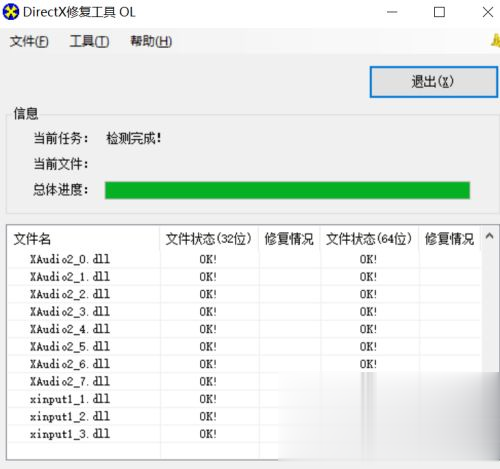Click the DirectX repair tool title icon
500x469 pixels.
[x=11, y=12]
